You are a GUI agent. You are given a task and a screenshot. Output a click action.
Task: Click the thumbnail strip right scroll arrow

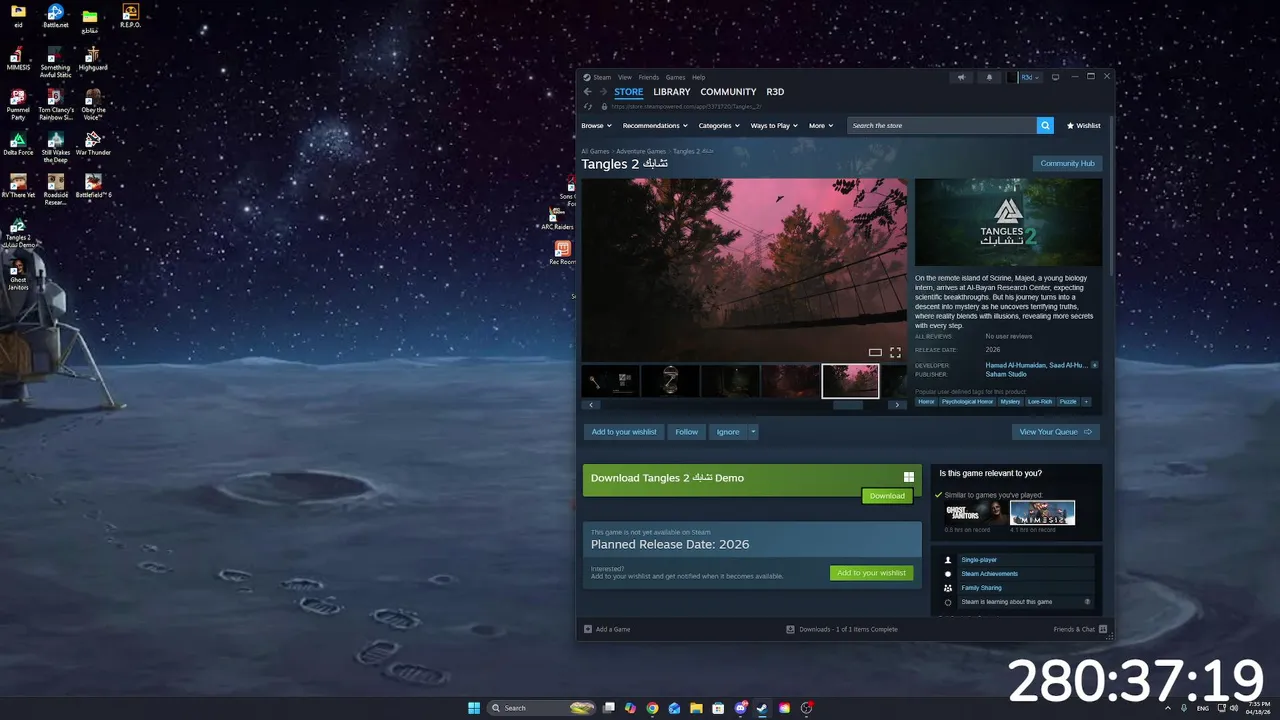click(x=897, y=405)
